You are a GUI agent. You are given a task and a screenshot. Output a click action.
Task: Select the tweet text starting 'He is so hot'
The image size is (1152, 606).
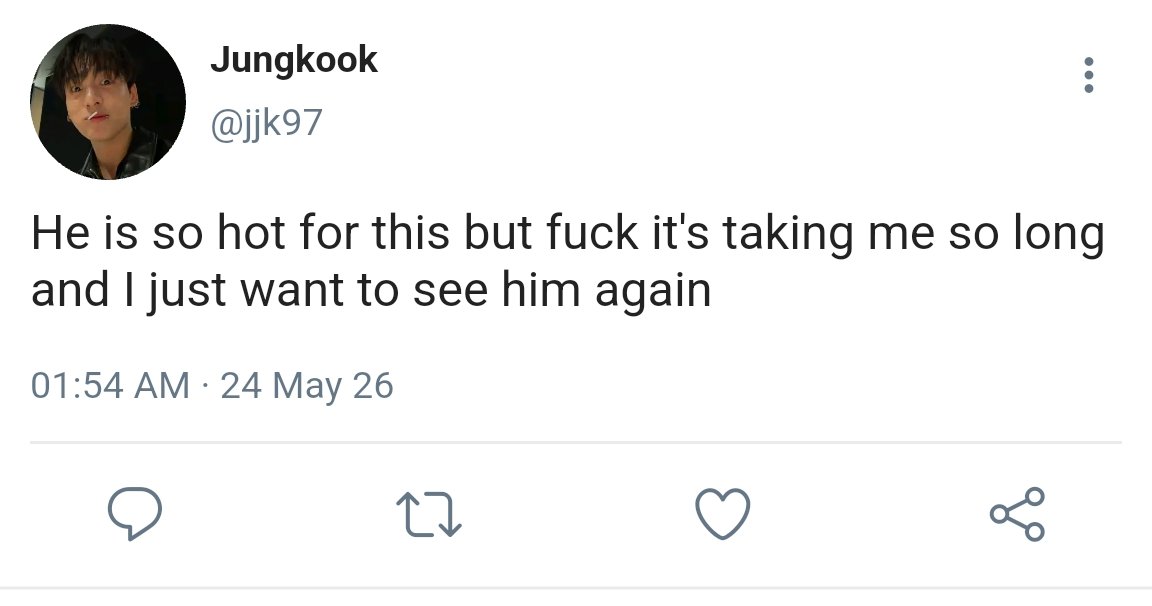tap(568, 261)
